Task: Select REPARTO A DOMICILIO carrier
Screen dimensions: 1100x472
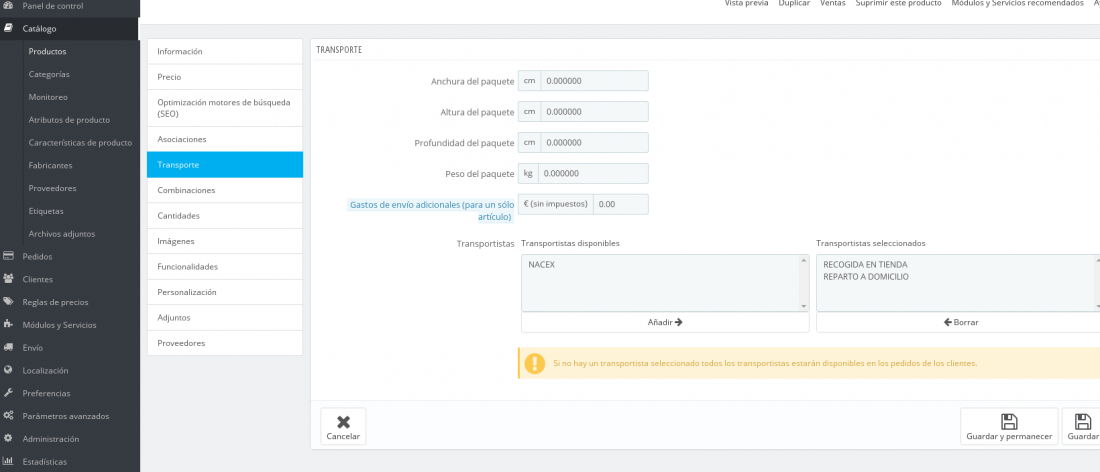Action: click(866, 277)
